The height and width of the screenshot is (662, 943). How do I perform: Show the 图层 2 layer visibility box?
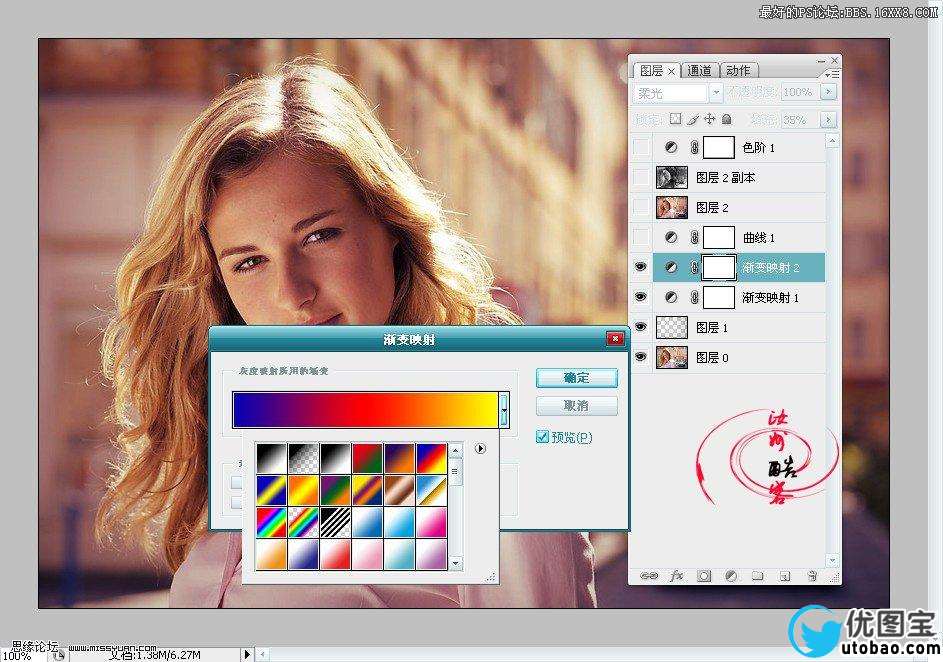pyautogui.click(x=642, y=207)
